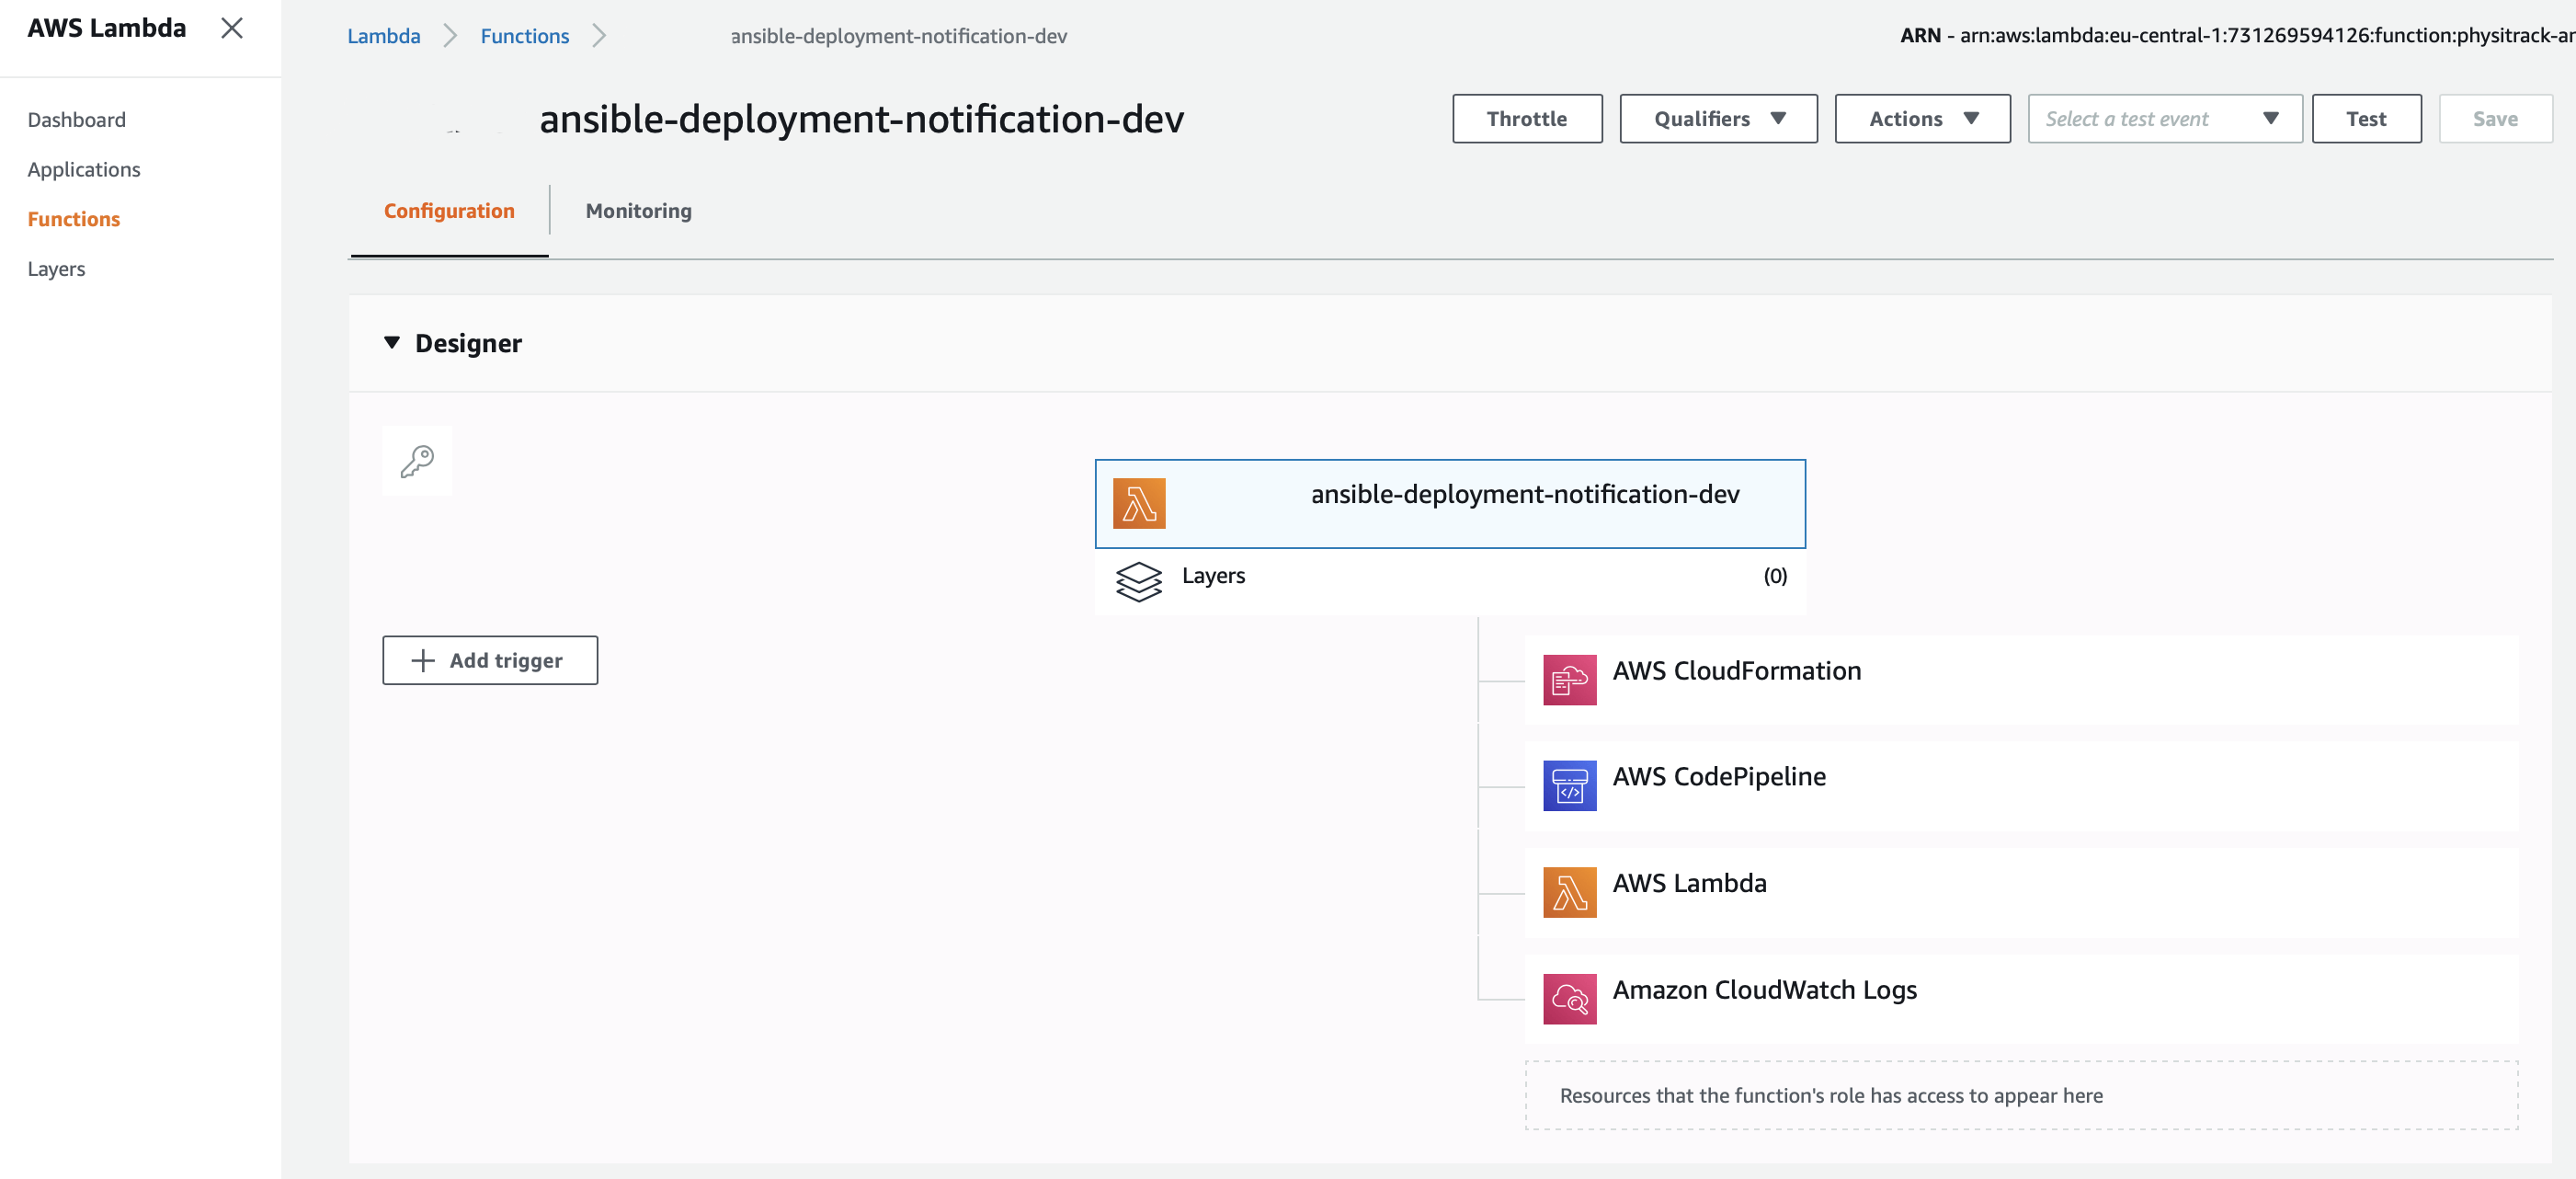Image resolution: width=2576 pixels, height=1179 pixels.
Task: Close the AWS Lambda sidebar
Action: pos(232,28)
